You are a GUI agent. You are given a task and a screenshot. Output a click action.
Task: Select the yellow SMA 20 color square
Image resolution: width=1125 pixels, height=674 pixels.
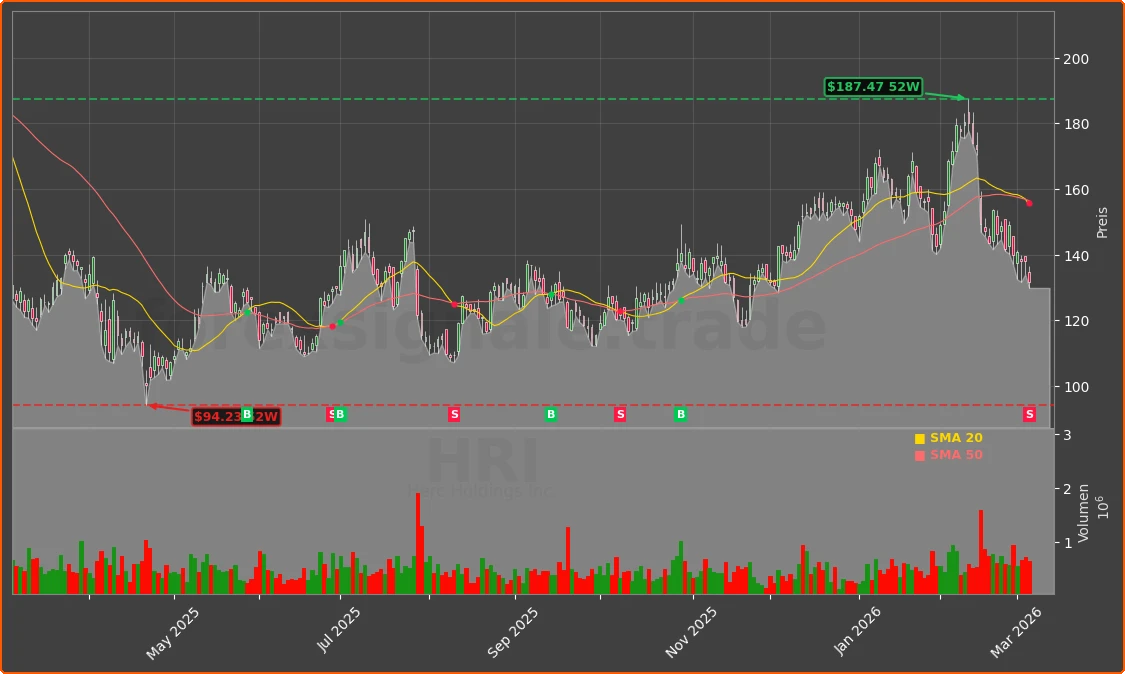pos(918,437)
